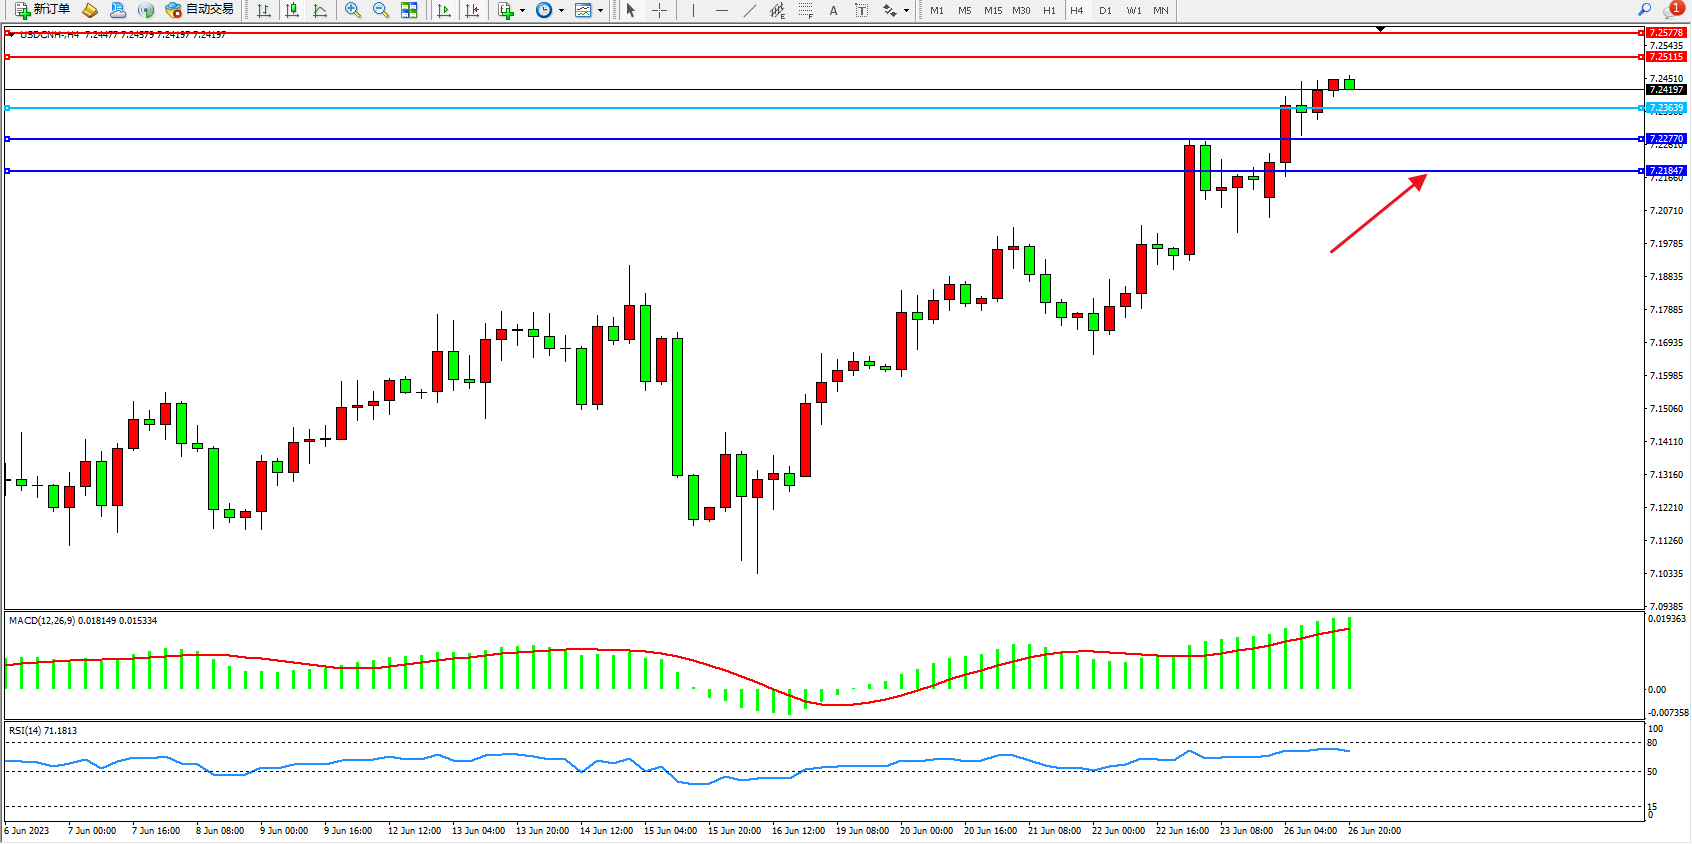
Task: Open the notification chat bubble icon
Action: click(1672, 10)
